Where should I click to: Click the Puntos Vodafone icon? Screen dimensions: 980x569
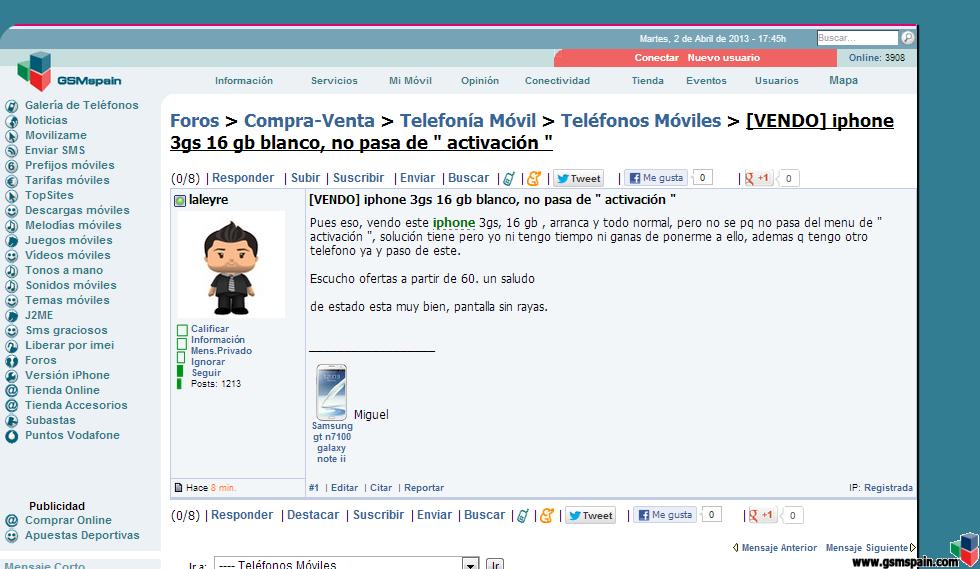coord(11,436)
